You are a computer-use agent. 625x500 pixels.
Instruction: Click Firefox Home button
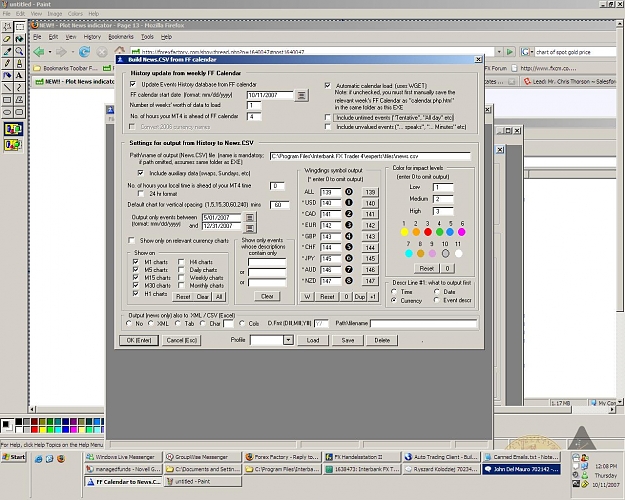pyautogui.click(x=119, y=51)
